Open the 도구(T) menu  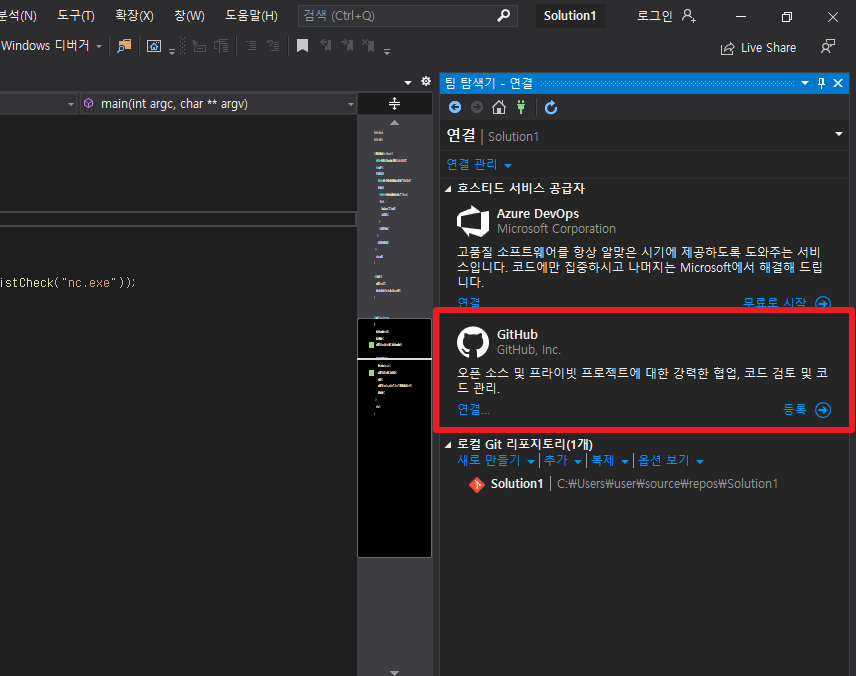(x=76, y=16)
